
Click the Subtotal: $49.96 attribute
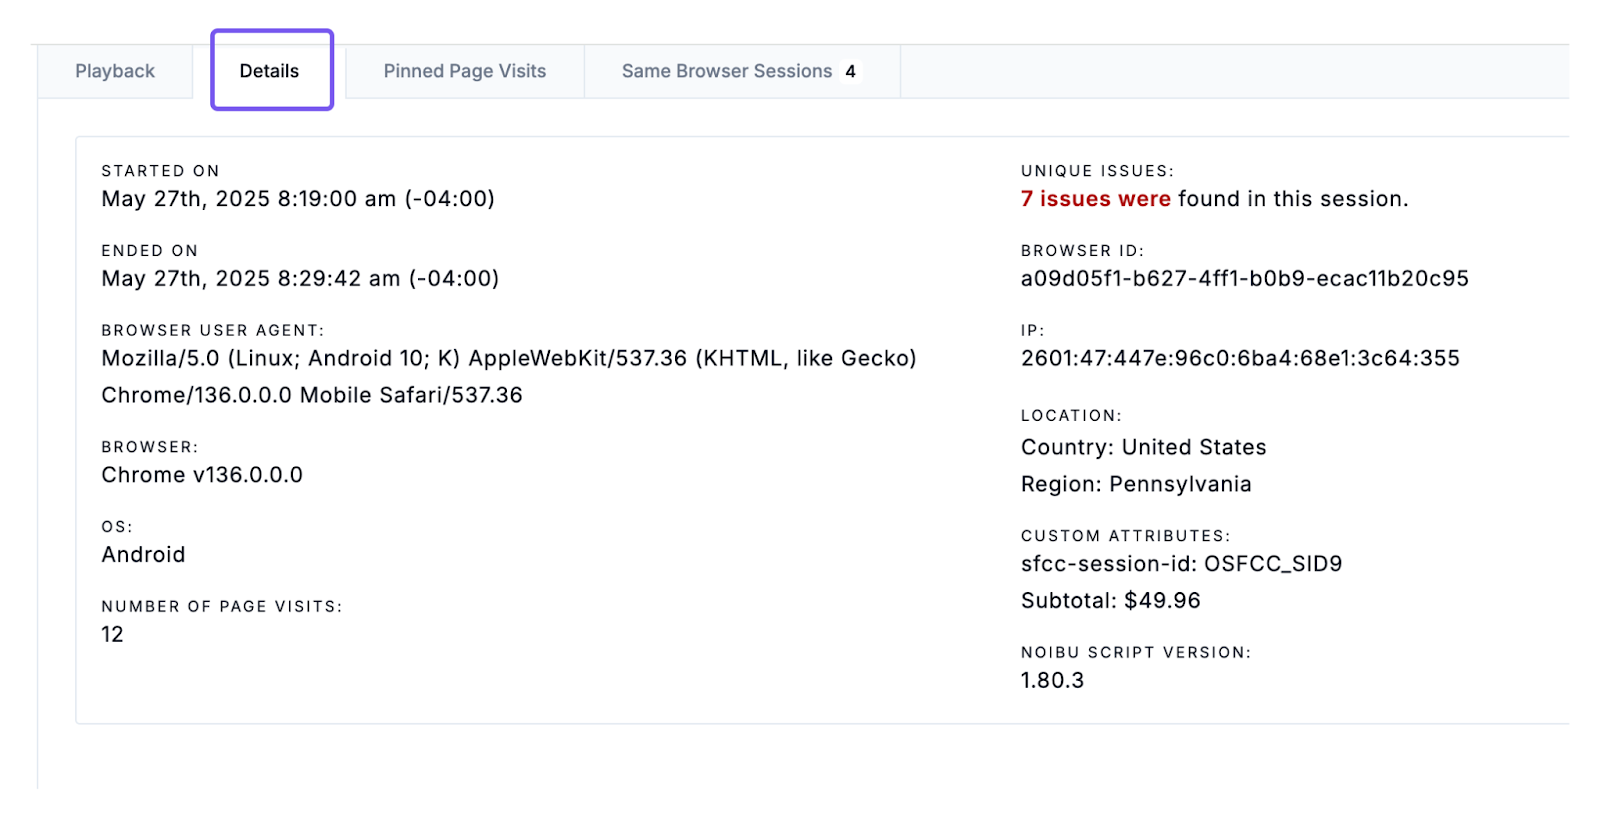[x=1110, y=601]
